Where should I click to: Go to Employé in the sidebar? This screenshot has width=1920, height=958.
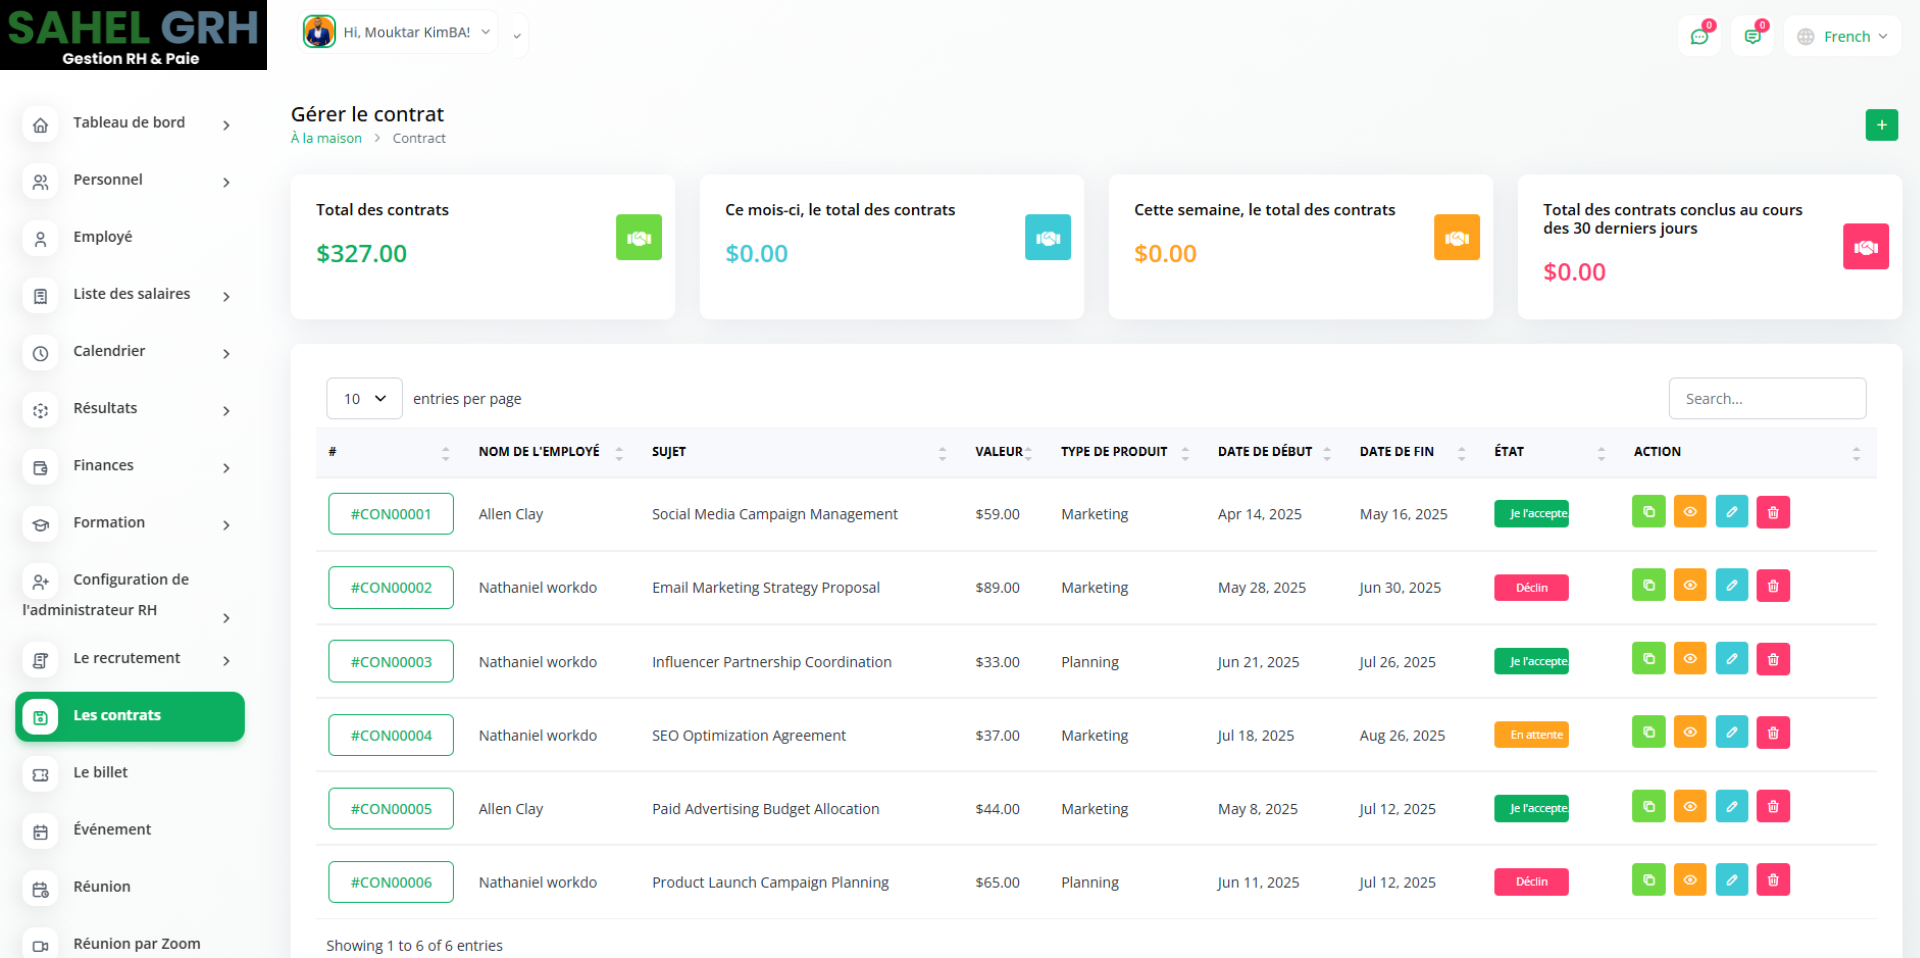102,237
